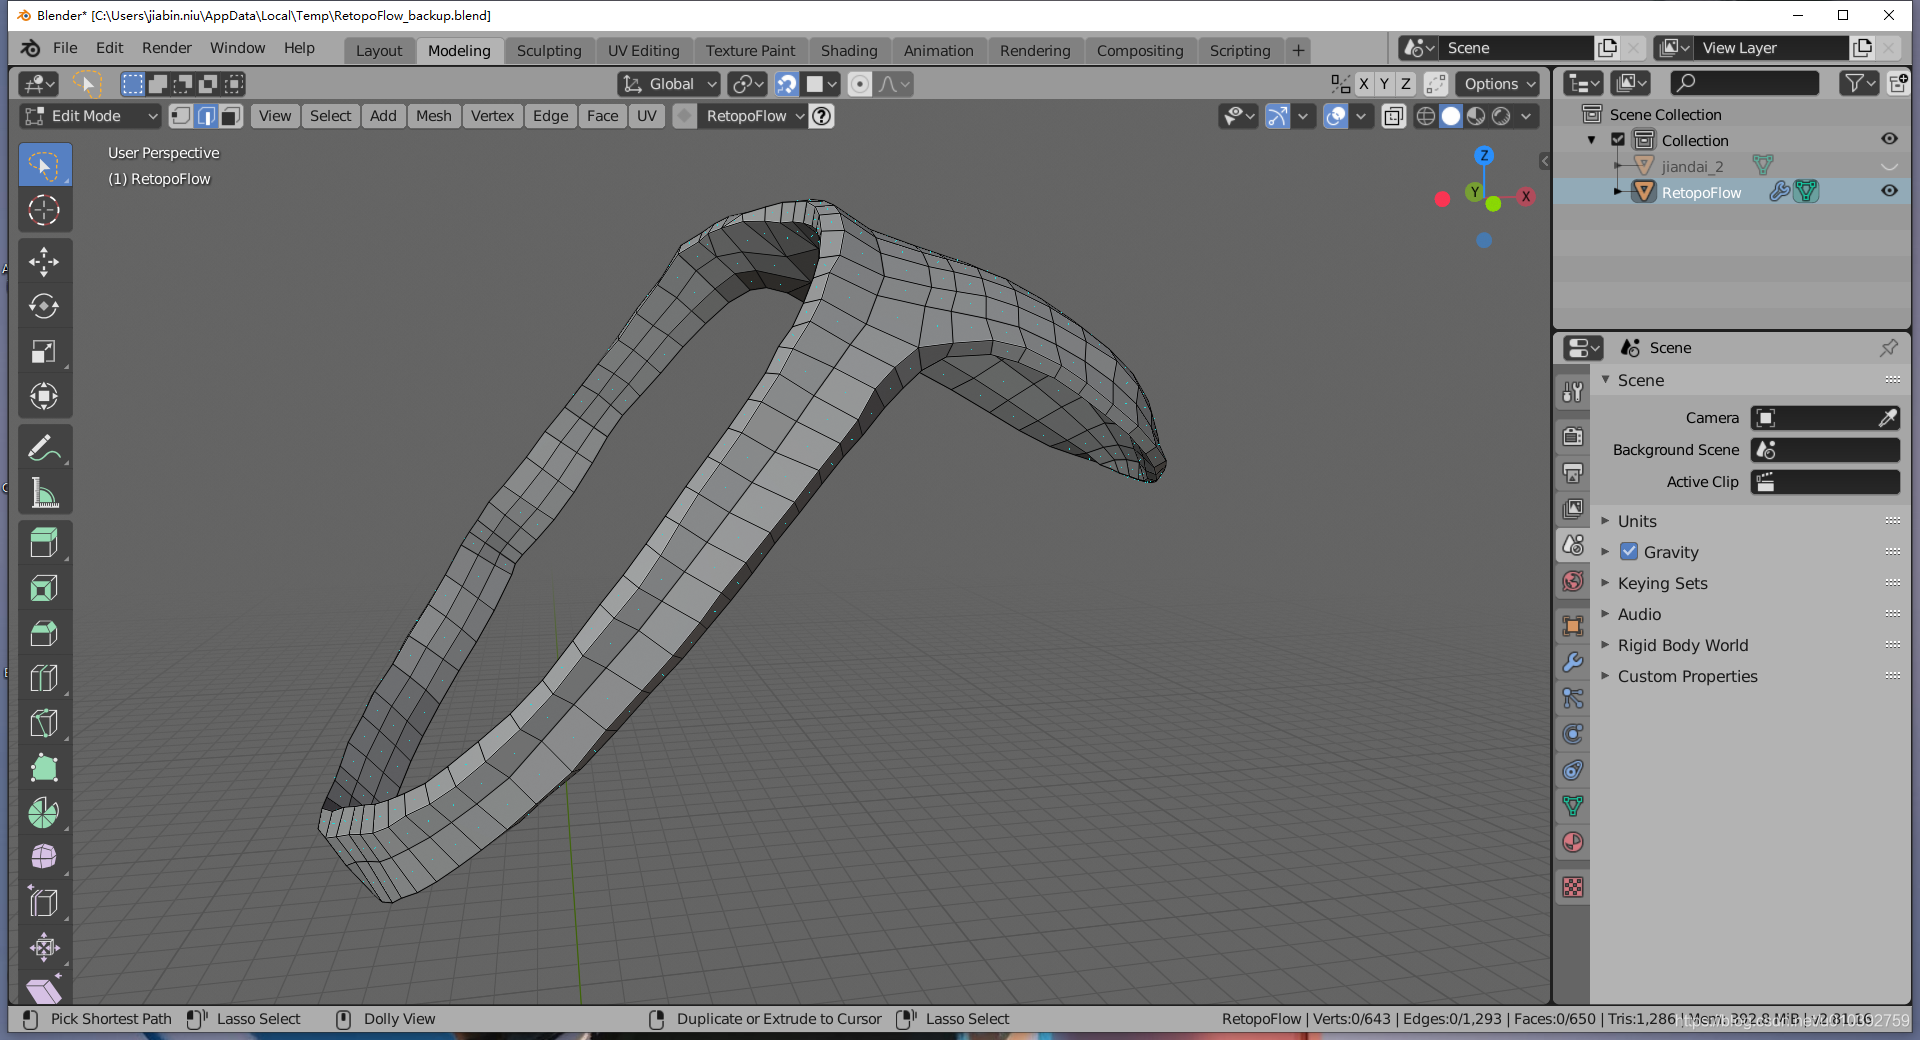Open the Render menu
Image resolution: width=1920 pixels, height=1040 pixels.
coord(167,48)
